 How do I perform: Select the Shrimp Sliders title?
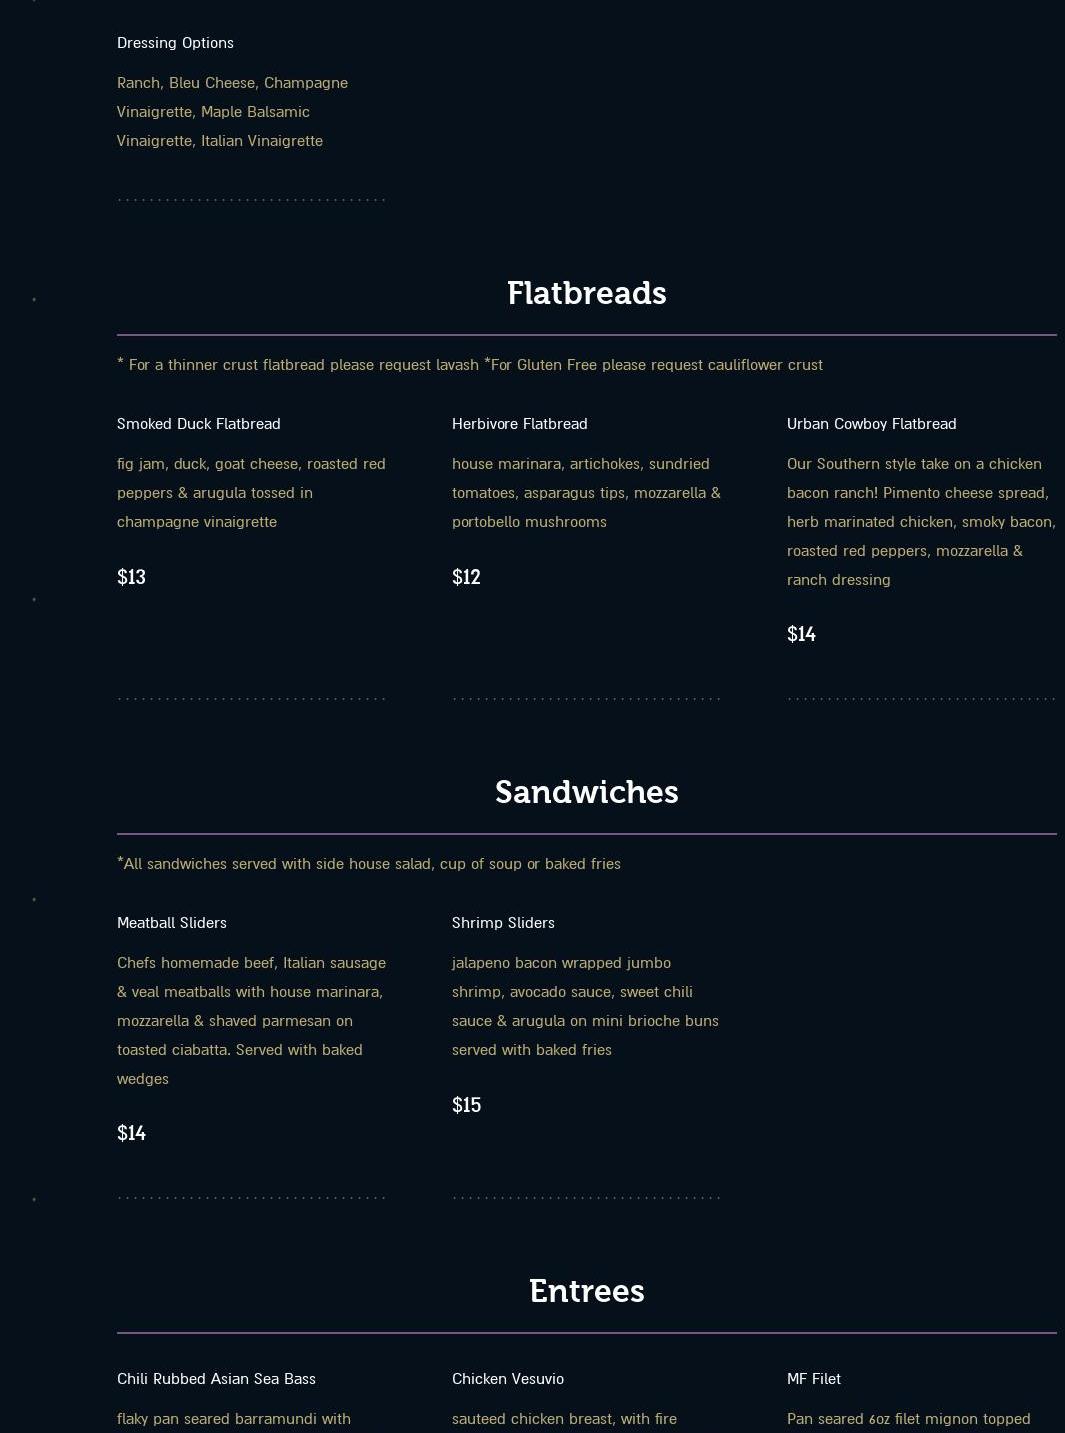503,923
